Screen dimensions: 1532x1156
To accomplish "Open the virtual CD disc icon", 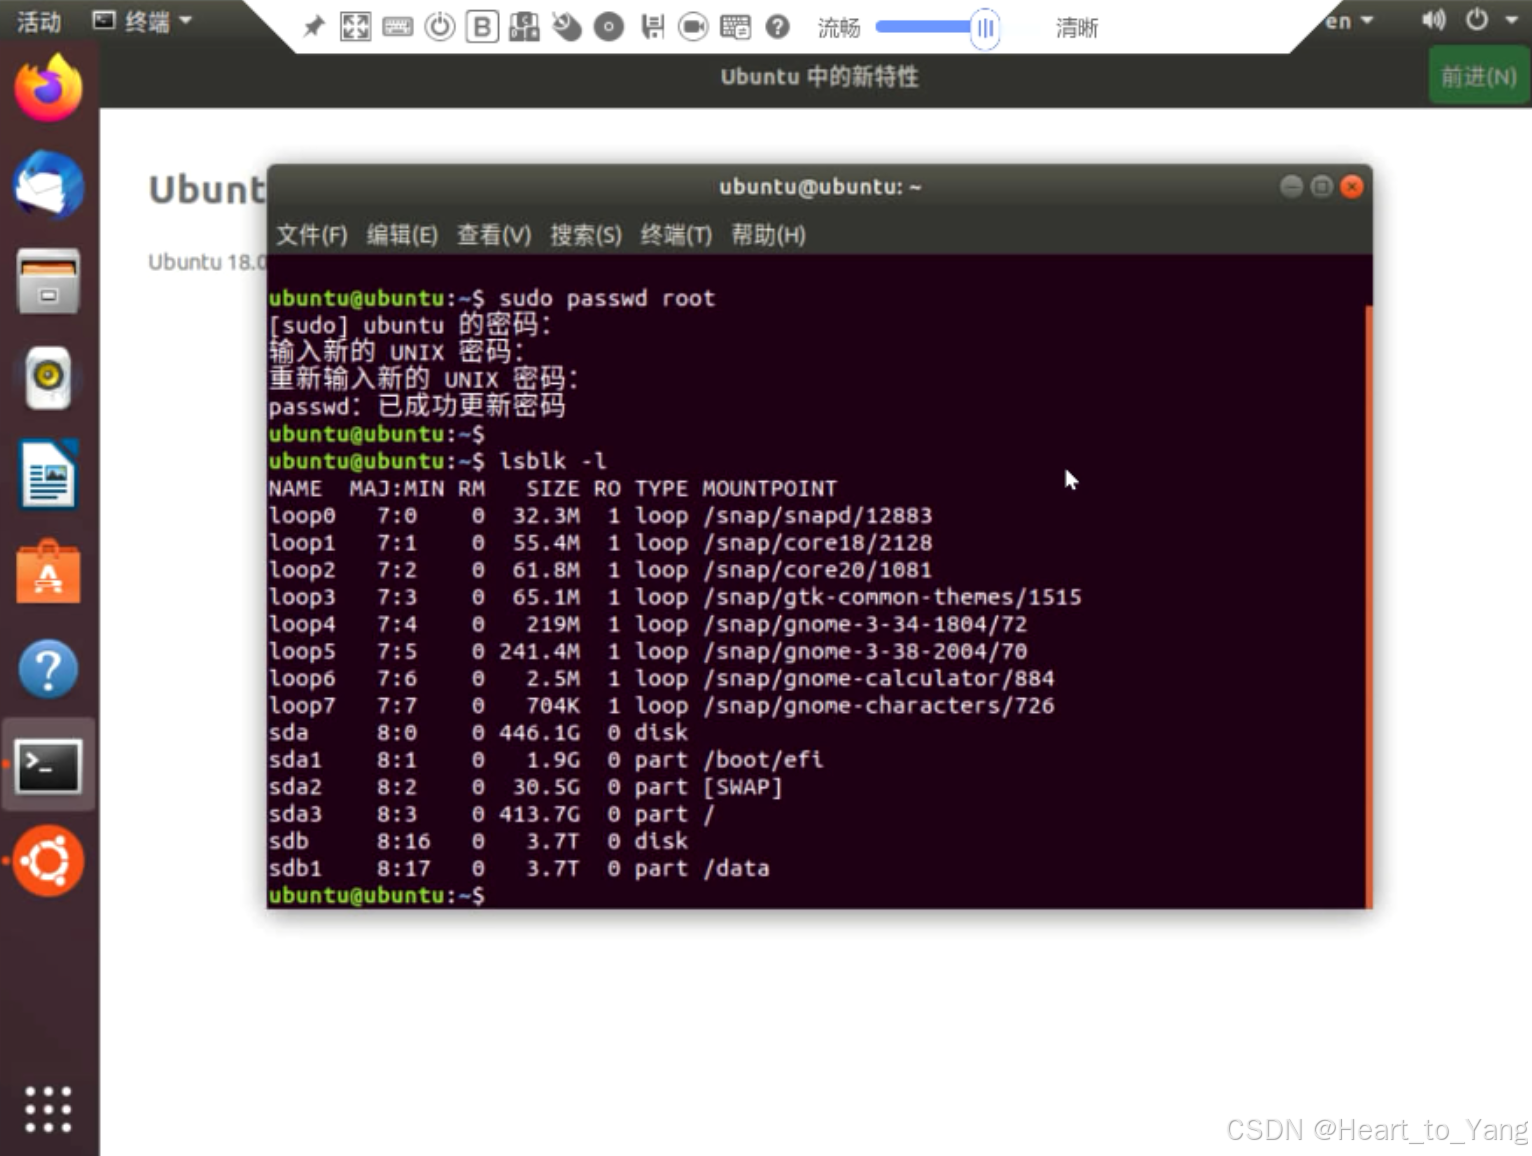I will [608, 27].
